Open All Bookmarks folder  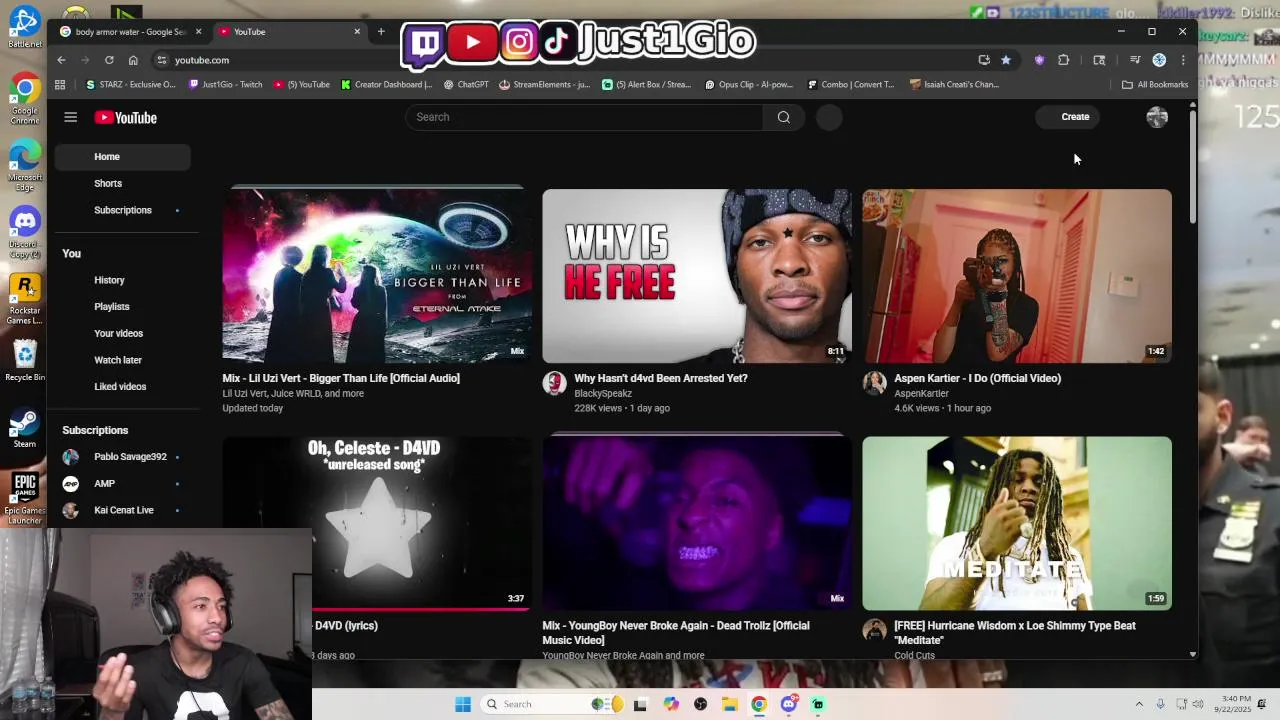[1155, 85]
